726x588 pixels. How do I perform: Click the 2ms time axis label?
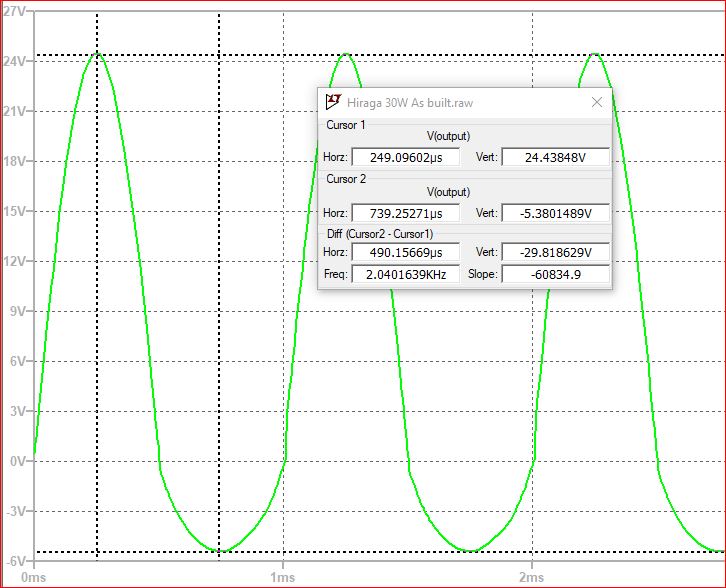[x=532, y=577]
